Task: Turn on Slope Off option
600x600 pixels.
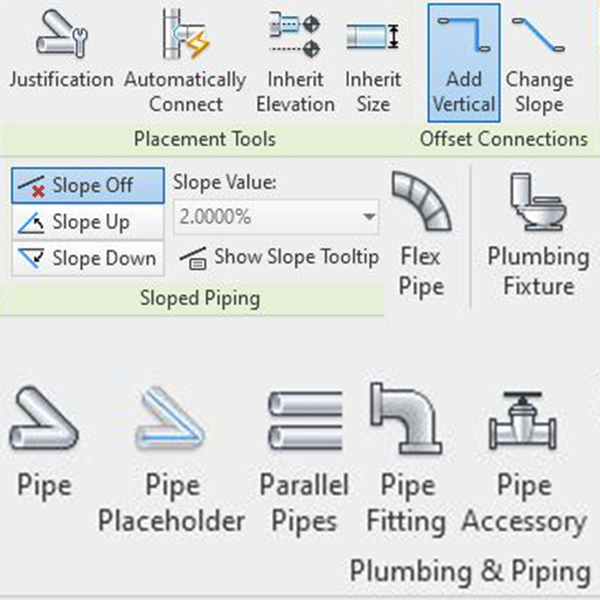Action: tap(88, 186)
